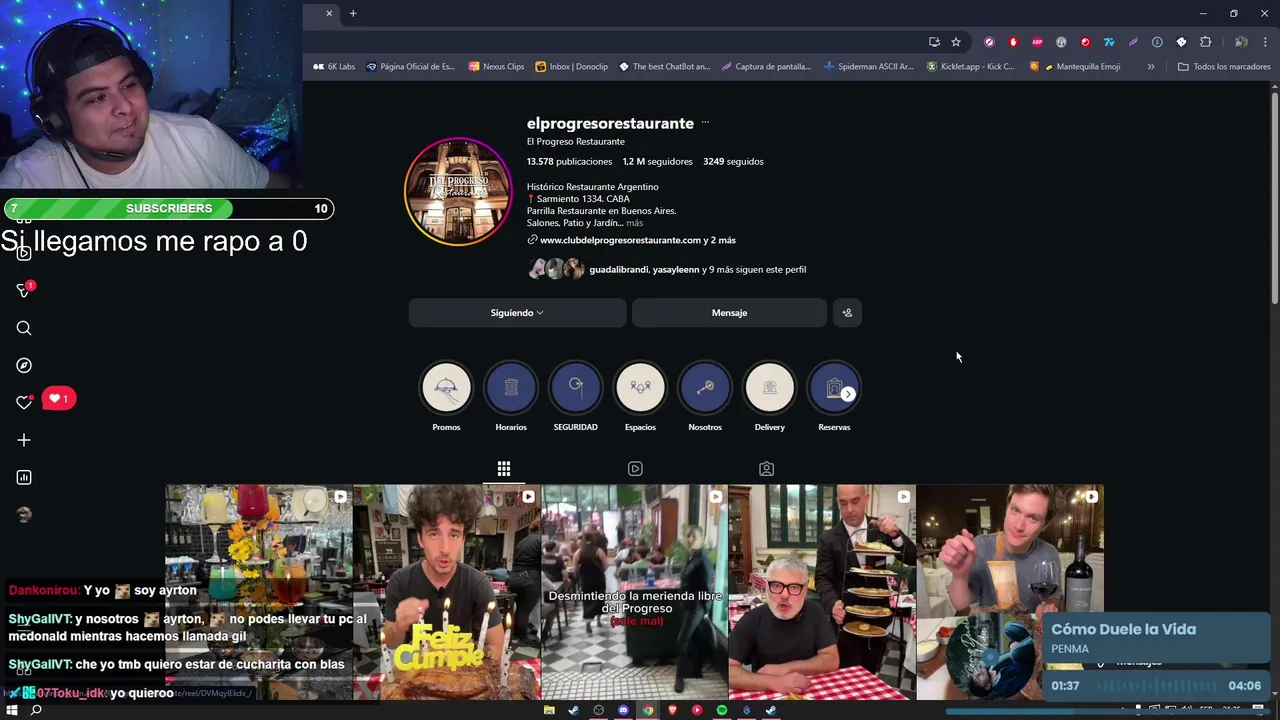Bookmark this page with the star icon
The width and height of the screenshot is (1280, 720).
click(x=956, y=42)
